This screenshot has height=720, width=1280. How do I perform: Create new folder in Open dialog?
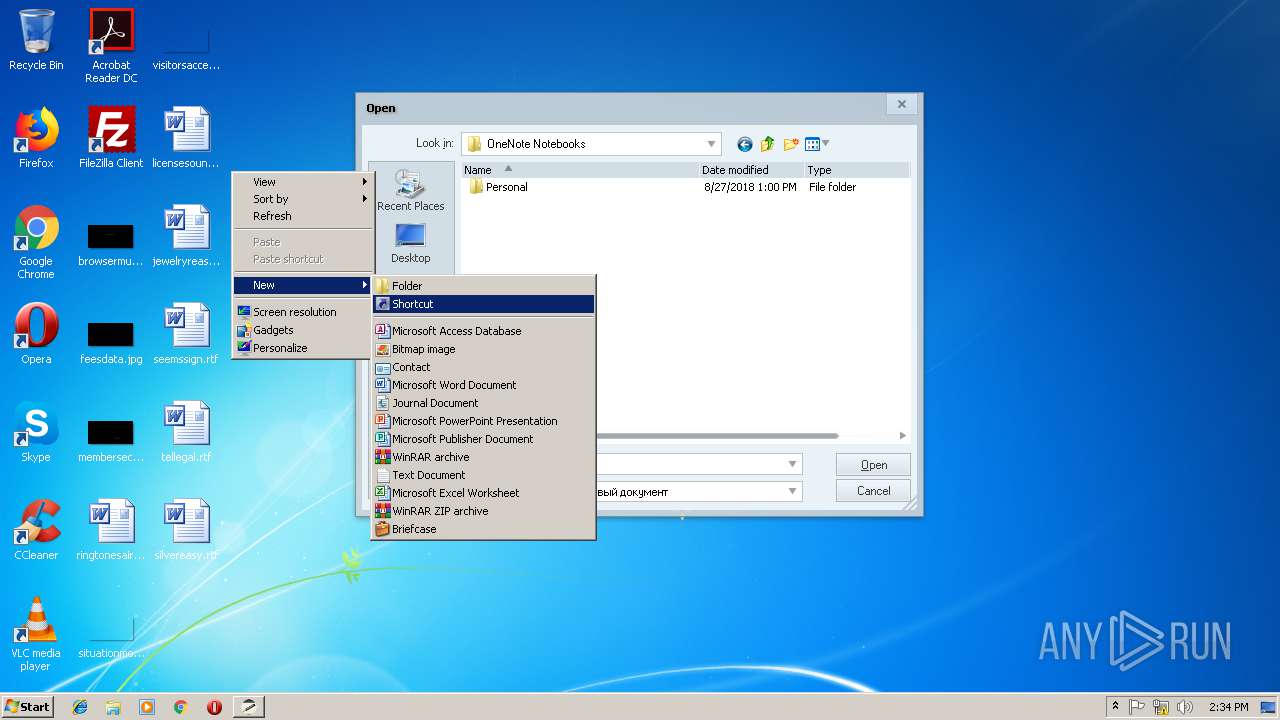tap(792, 144)
